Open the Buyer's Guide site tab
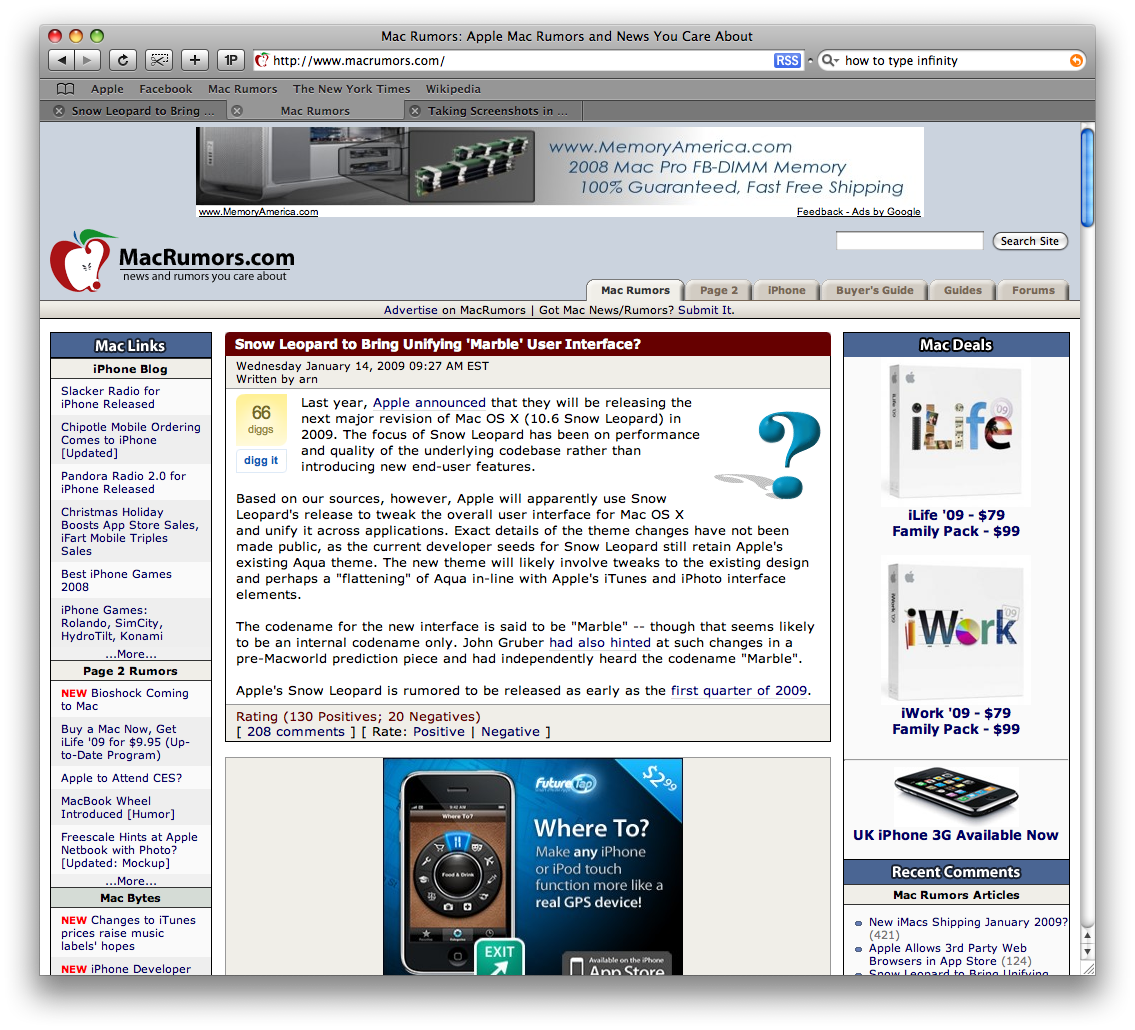The image size is (1135, 1030). point(874,290)
